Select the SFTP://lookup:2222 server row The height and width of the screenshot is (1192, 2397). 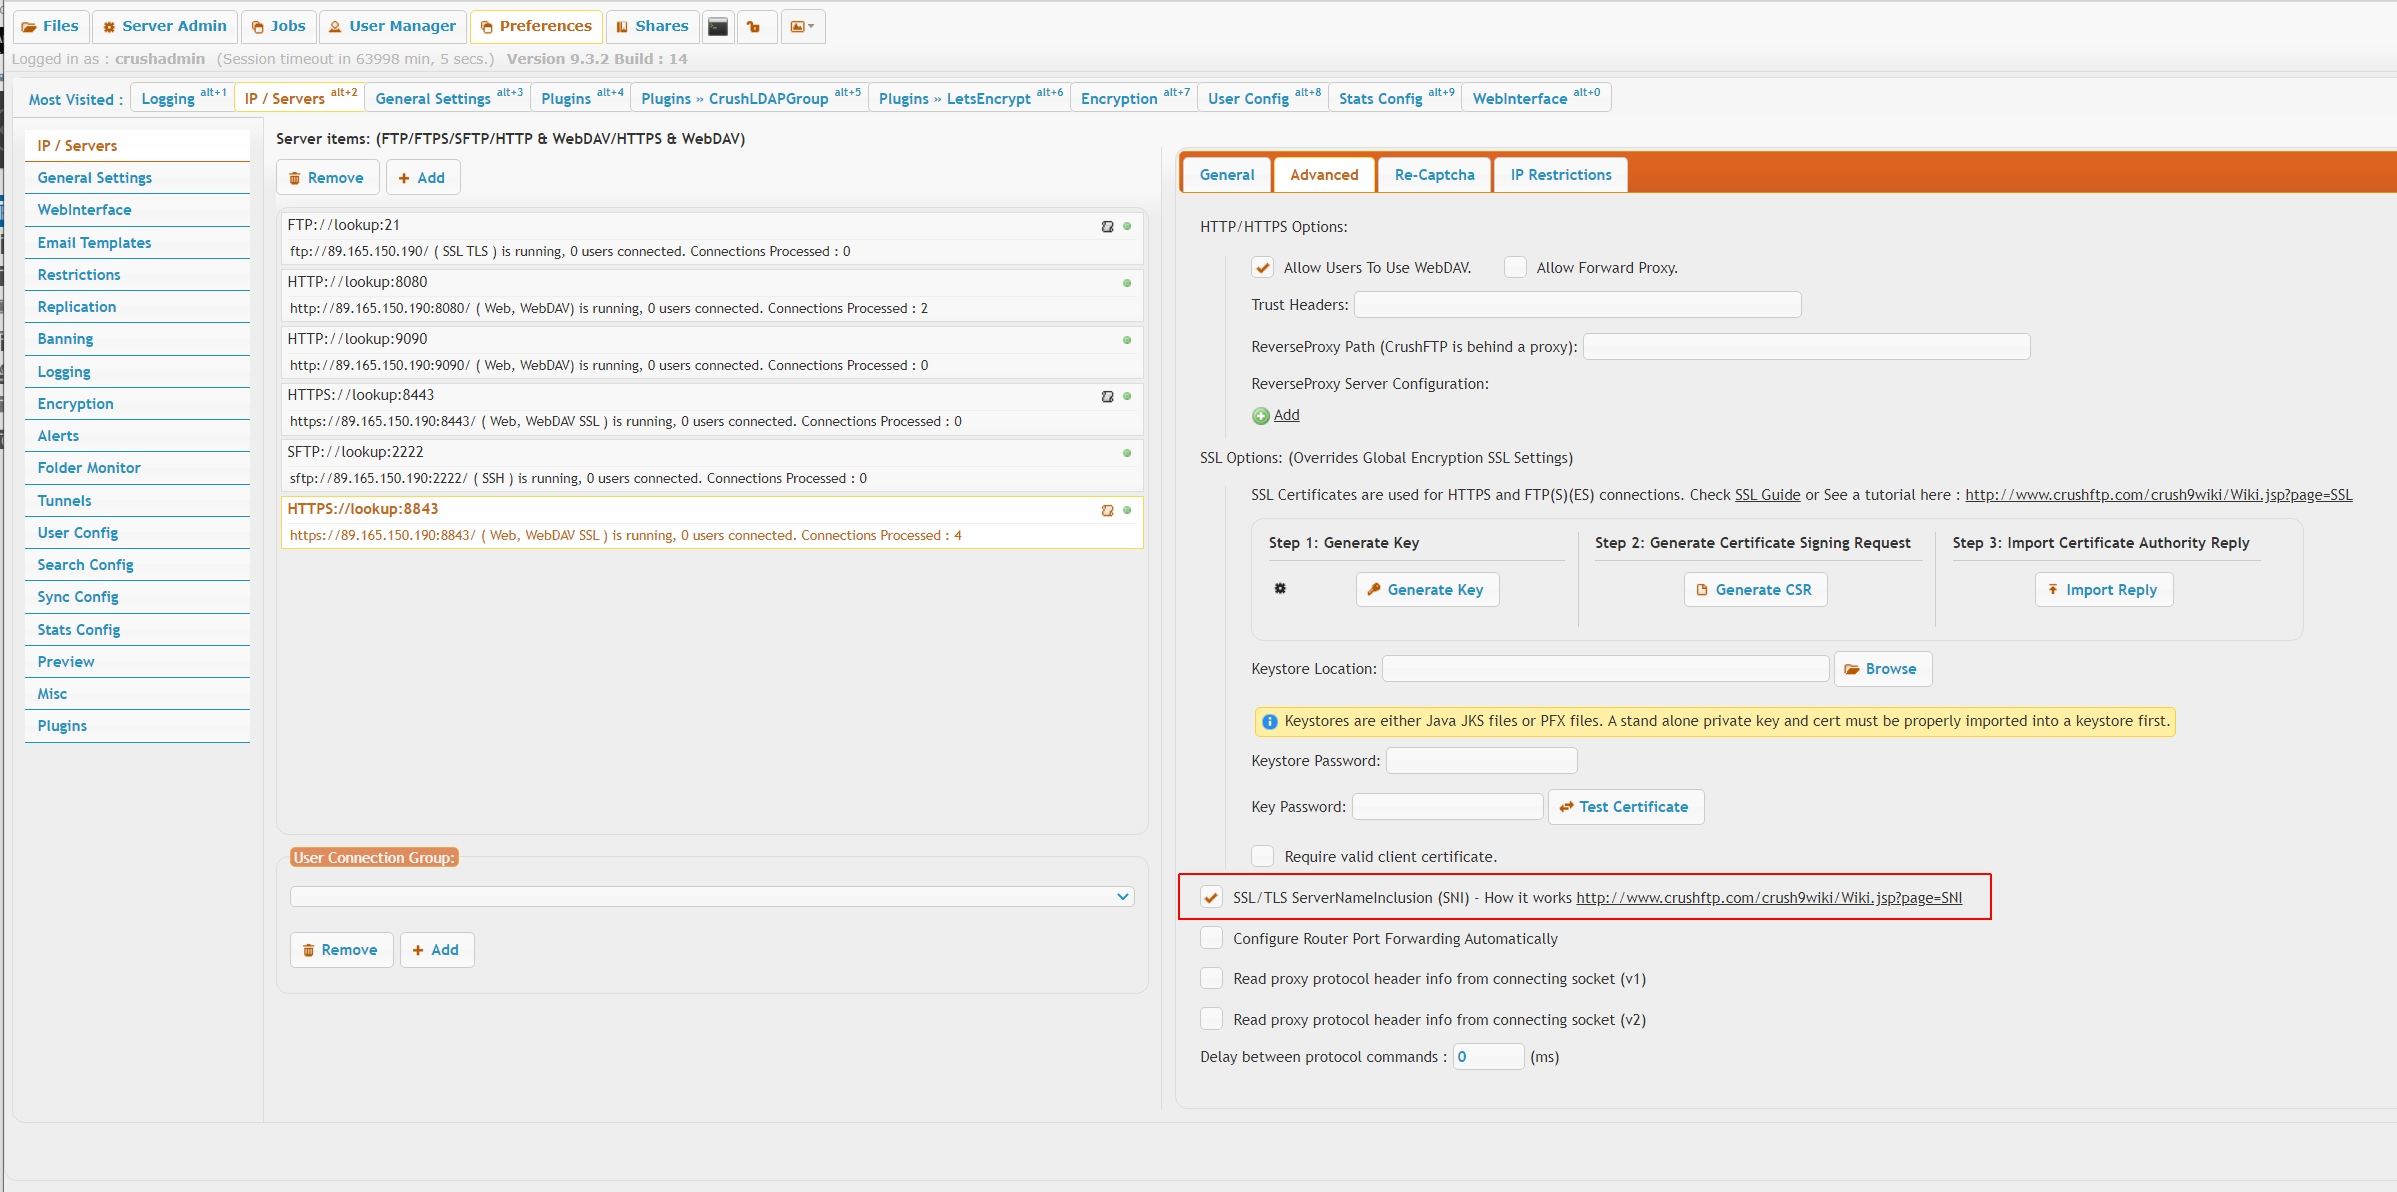(x=712, y=465)
